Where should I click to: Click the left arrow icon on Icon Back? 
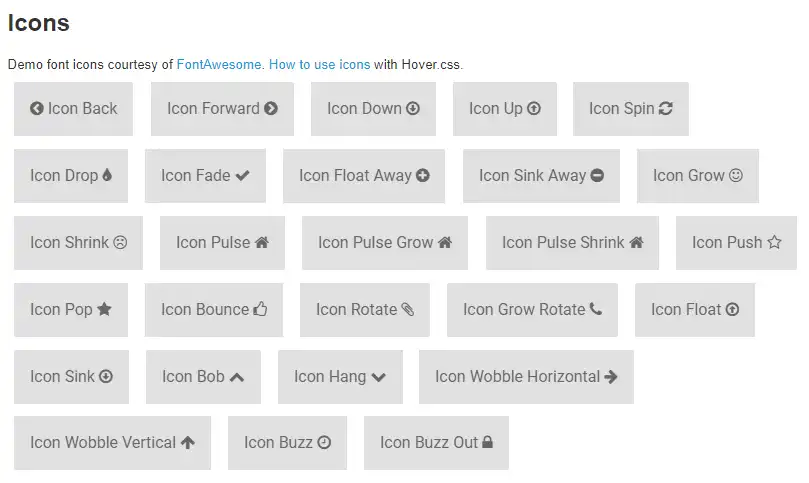point(37,109)
